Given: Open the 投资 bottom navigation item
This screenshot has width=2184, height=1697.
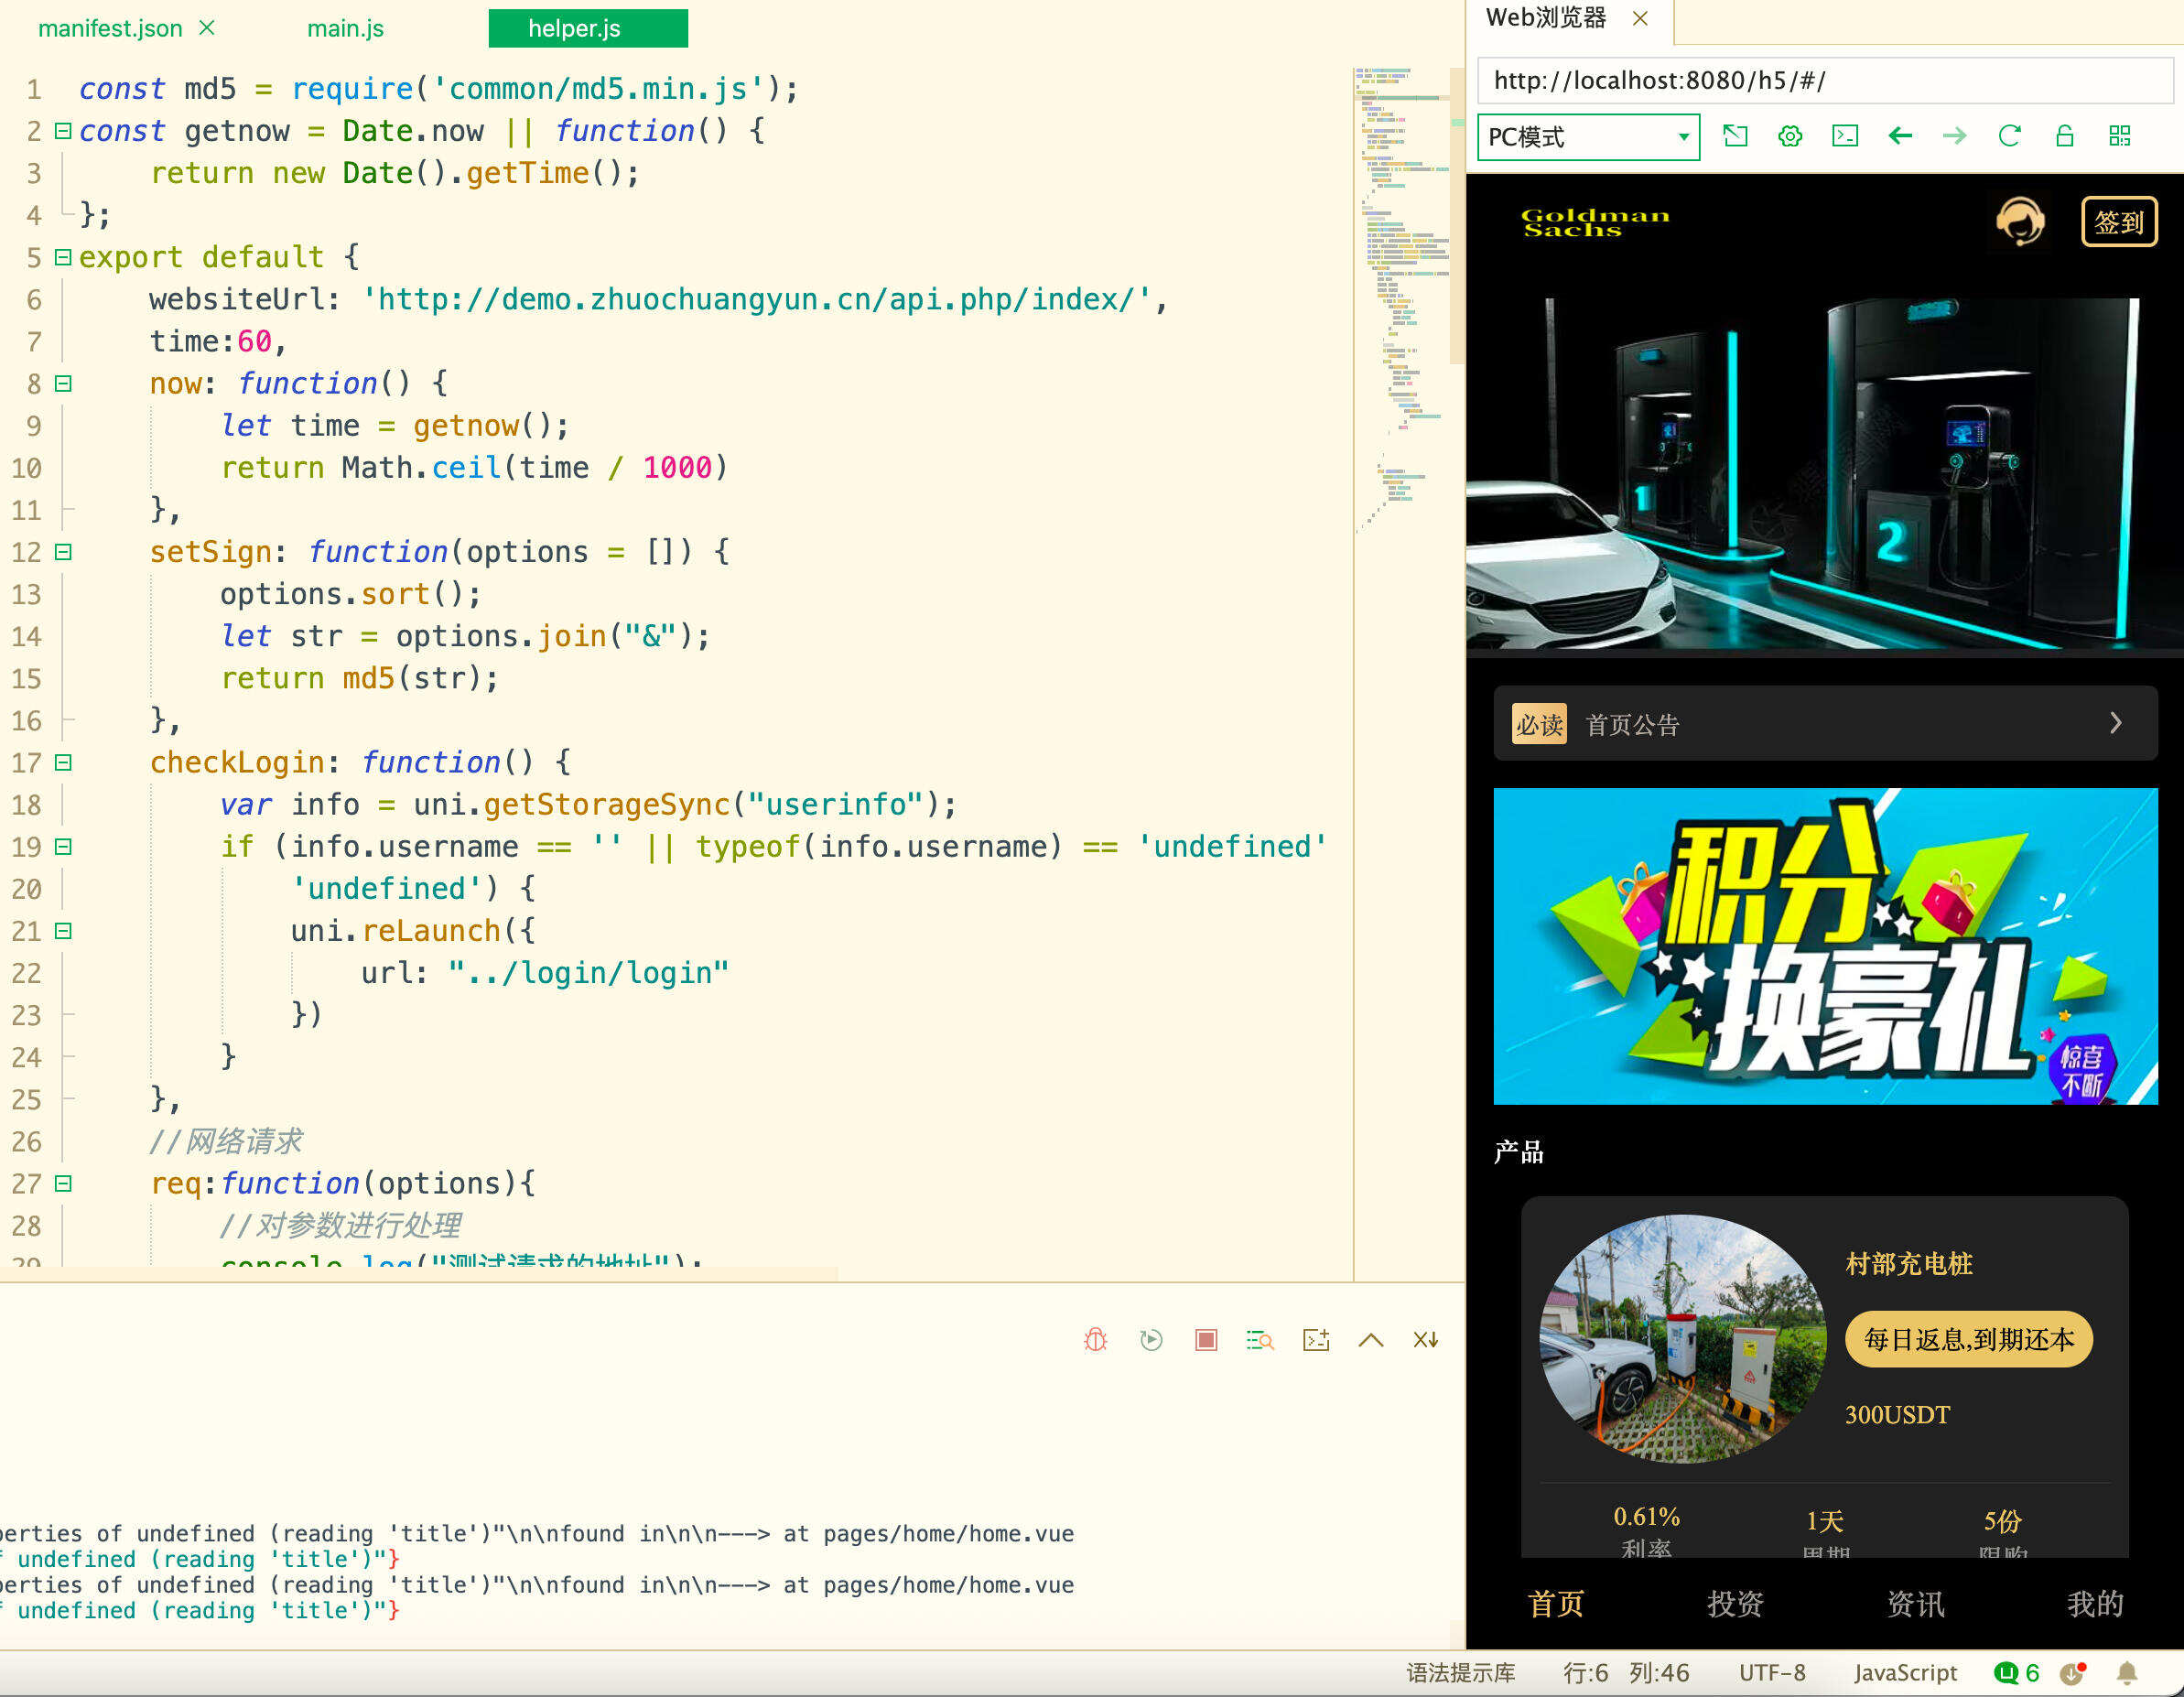Looking at the screenshot, I should (x=1735, y=1603).
